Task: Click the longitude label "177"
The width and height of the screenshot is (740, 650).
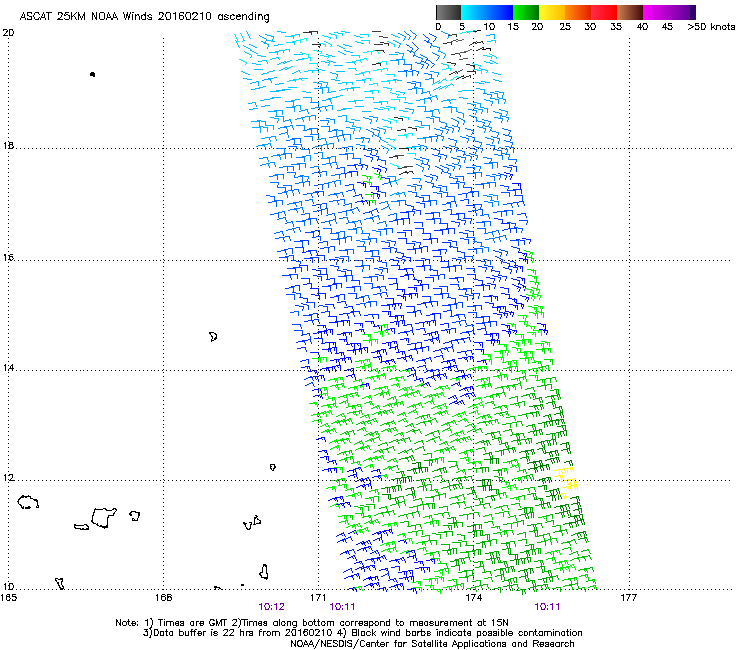Action: 628,598
